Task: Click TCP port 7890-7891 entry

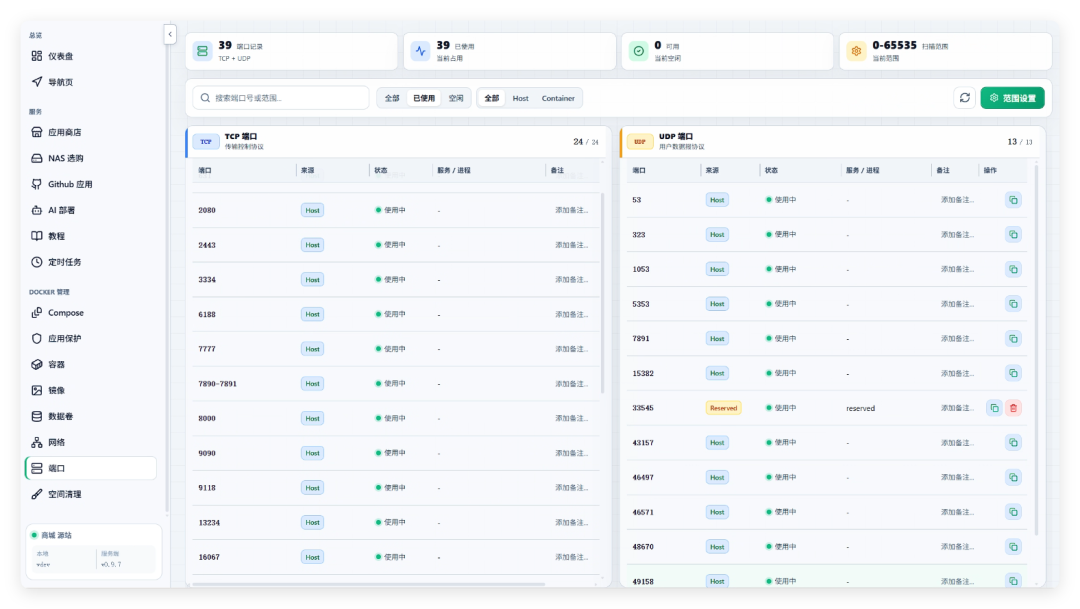Action: (218, 384)
